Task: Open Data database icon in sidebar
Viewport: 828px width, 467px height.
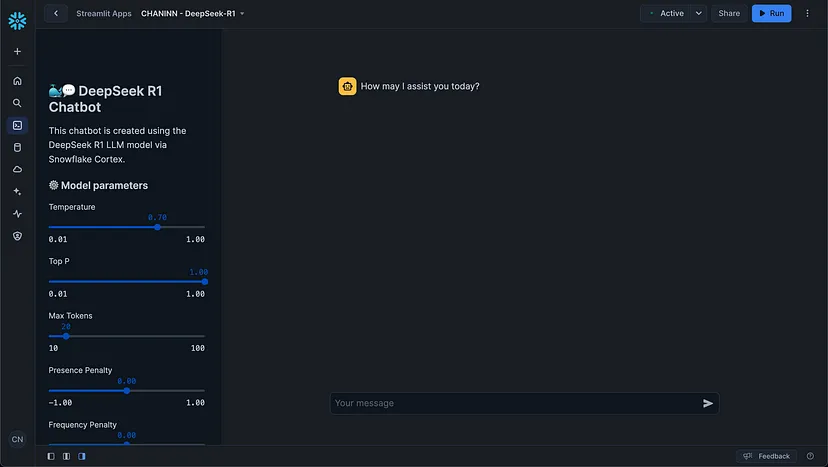Action: point(17,147)
